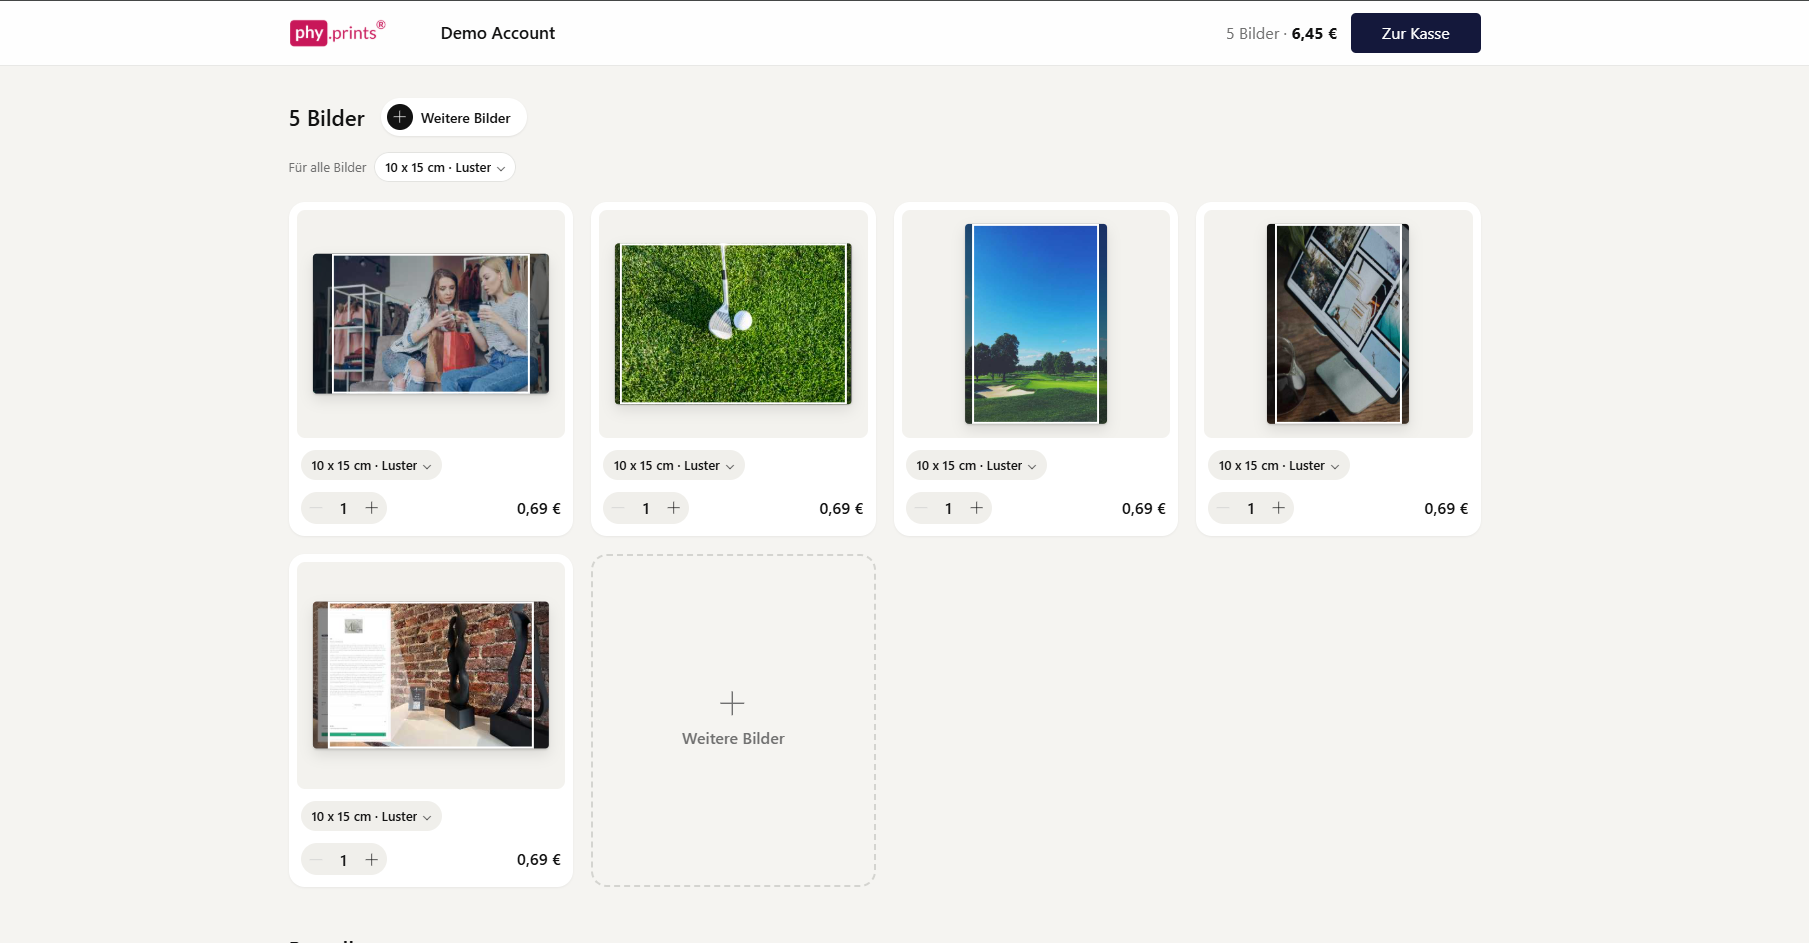Decrease quantity of the shopping women photo
The width and height of the screenshot is (1809, 943).
click(x=316, y=508)
